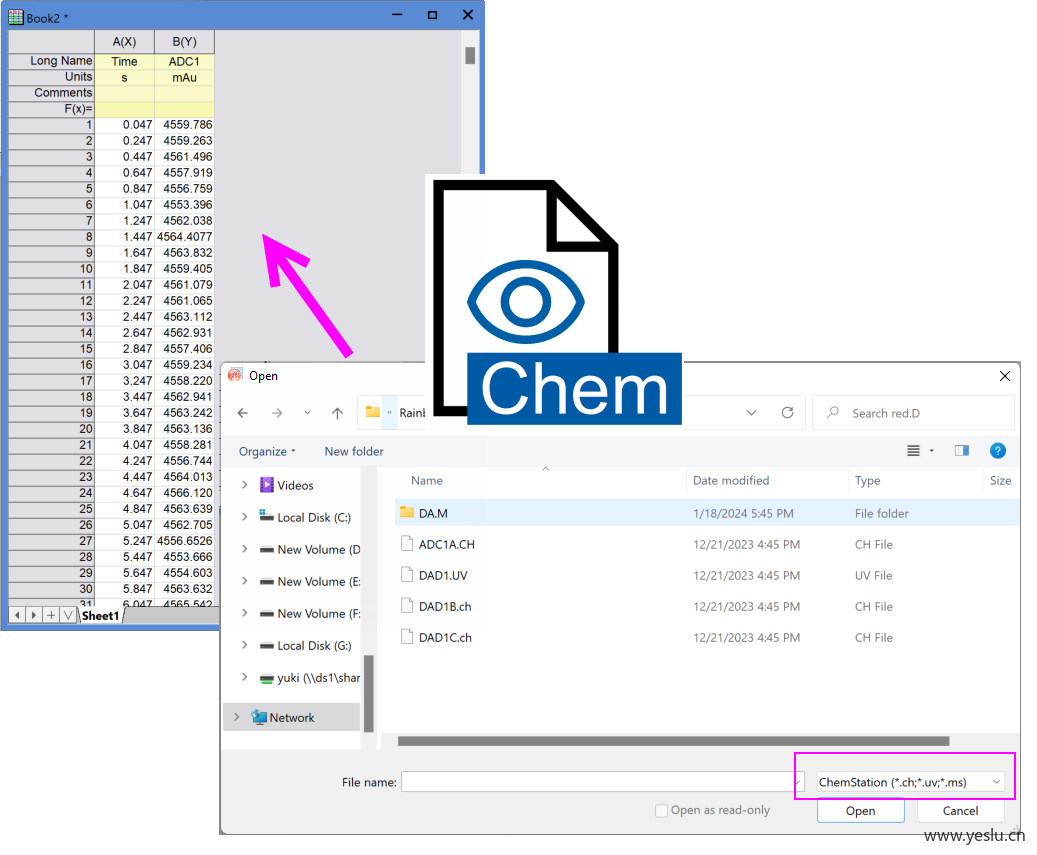
Task: Open the sheet list dropdown tab control
Action: (67, 615)
